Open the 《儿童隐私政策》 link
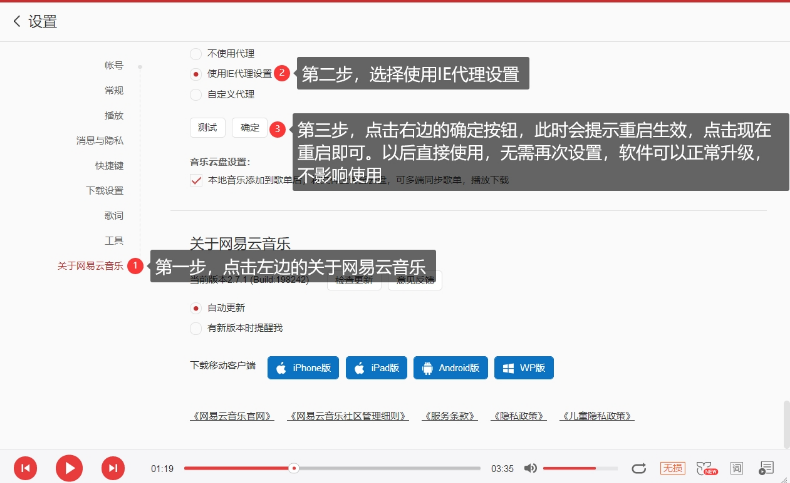This screenshot has height=483, width=790. (597, 416)
